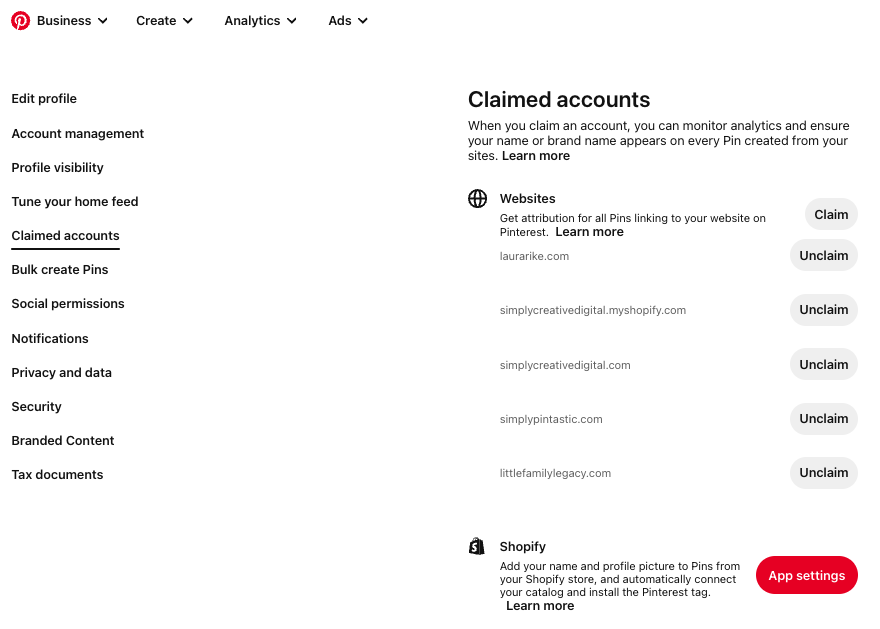Open the Analytics dropdown menu
This screenshot has width=880, height=629.
[260, 21]
